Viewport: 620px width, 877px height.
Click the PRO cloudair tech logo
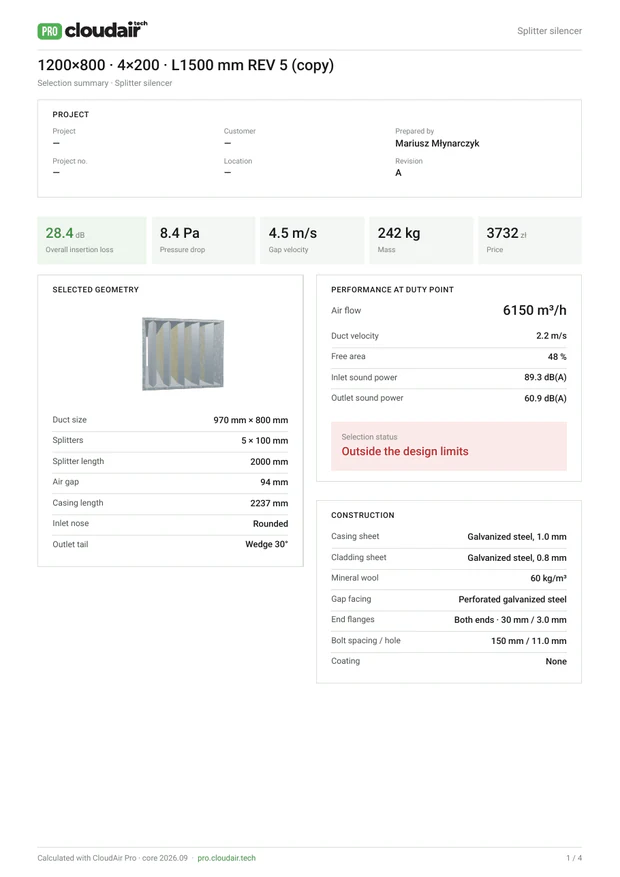[92, 30]
